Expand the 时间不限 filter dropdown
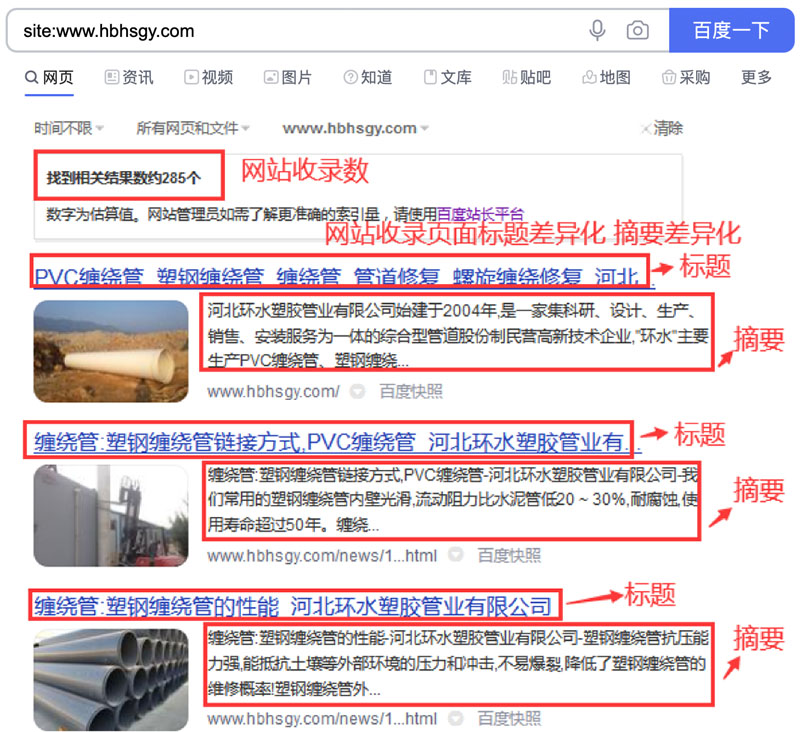The height and width of the screenshot is (732, 800). point(68,128)
